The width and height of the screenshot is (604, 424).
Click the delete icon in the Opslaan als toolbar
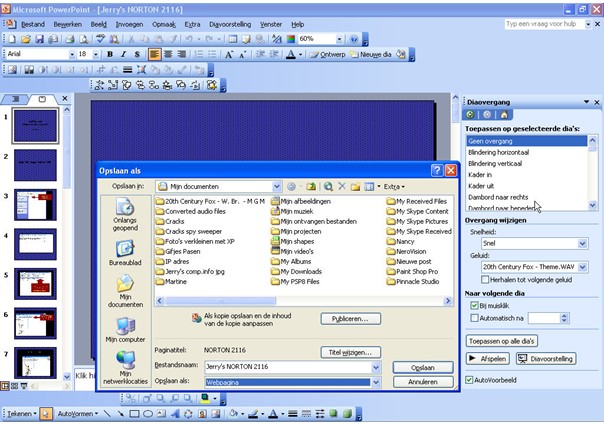(341, 186)
